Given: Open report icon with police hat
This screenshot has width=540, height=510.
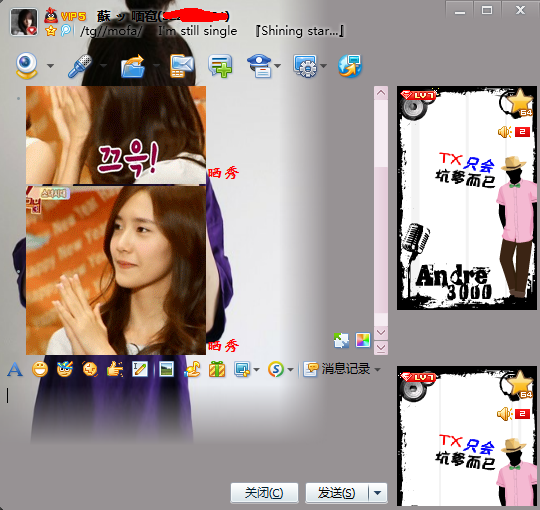Looking at the screenshot, I should (260, 65).
